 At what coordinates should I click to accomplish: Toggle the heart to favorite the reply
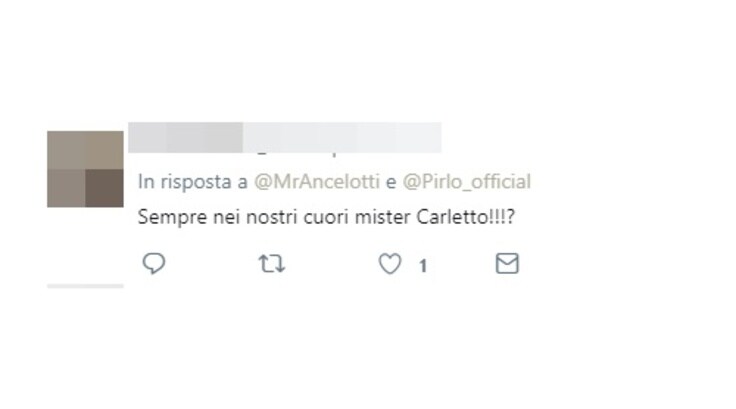click(x=390, y=263)
